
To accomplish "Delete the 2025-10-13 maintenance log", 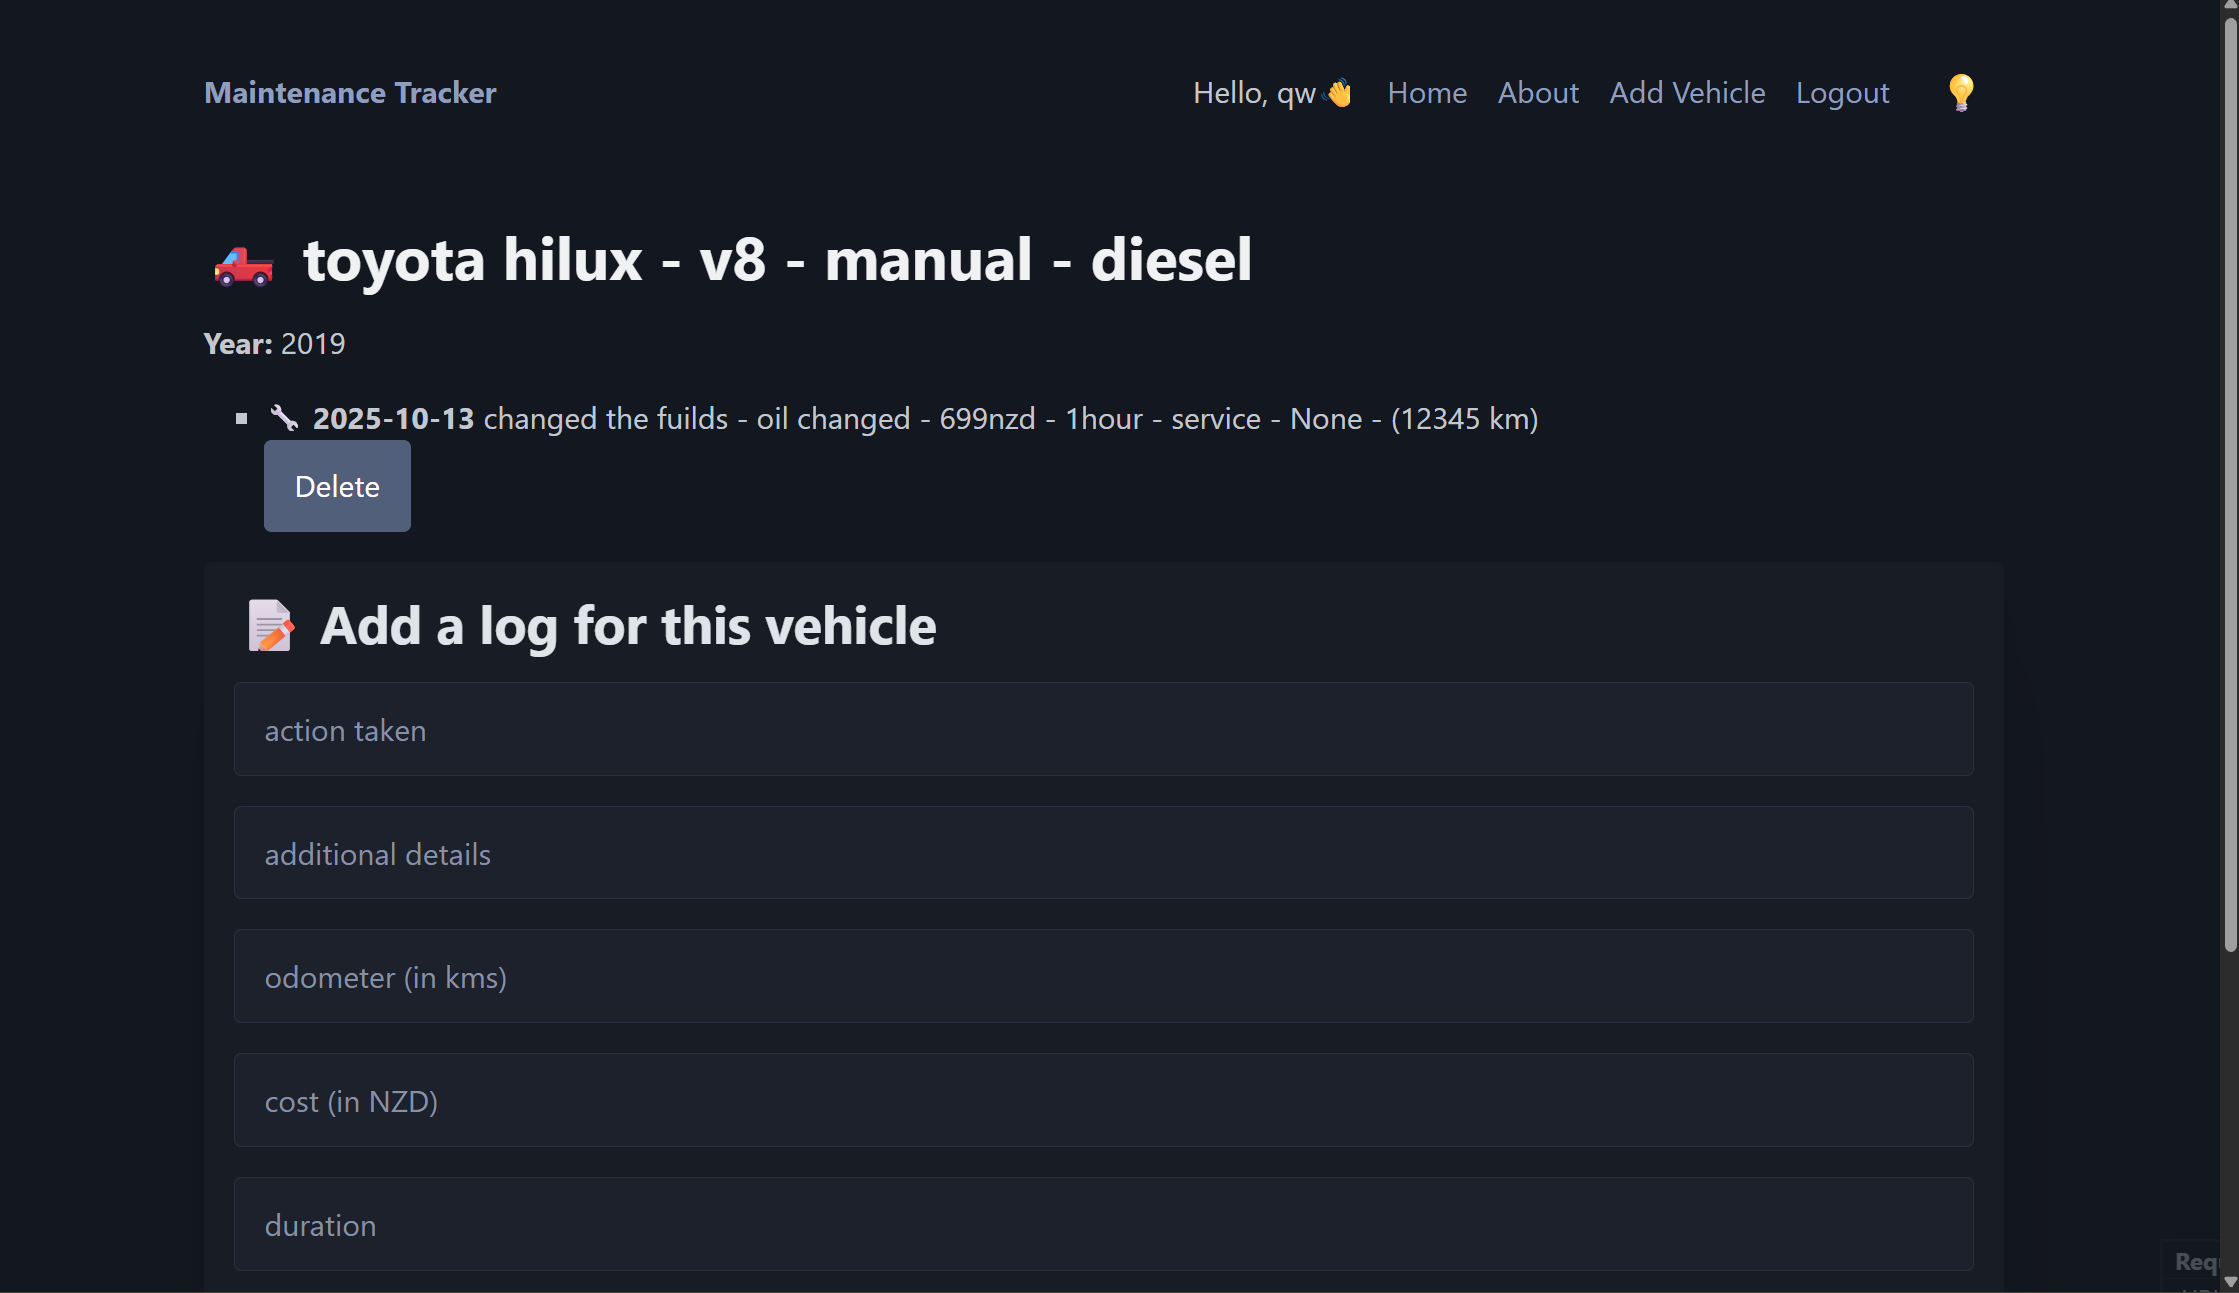I will pyautogui.click(x=337, y=486).
